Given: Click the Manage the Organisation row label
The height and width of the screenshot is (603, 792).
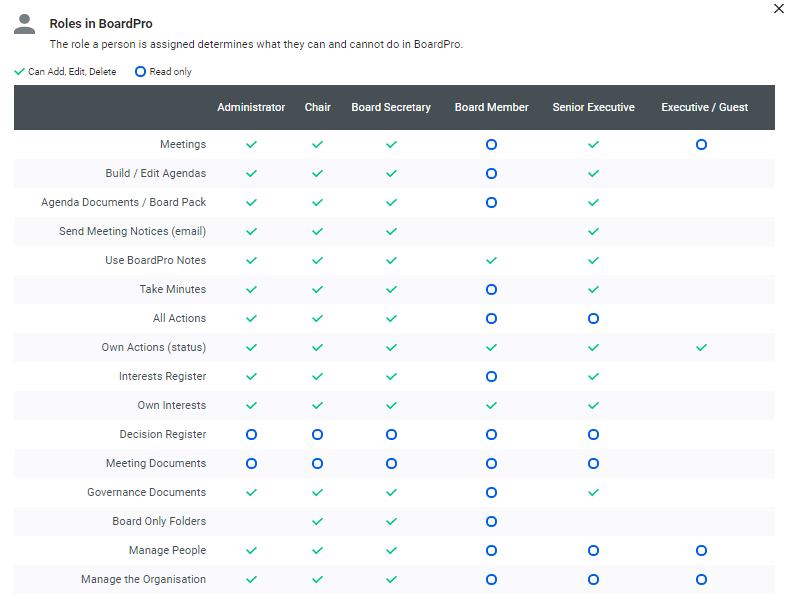Looking at the screenshot, I should tap(143, 580).
